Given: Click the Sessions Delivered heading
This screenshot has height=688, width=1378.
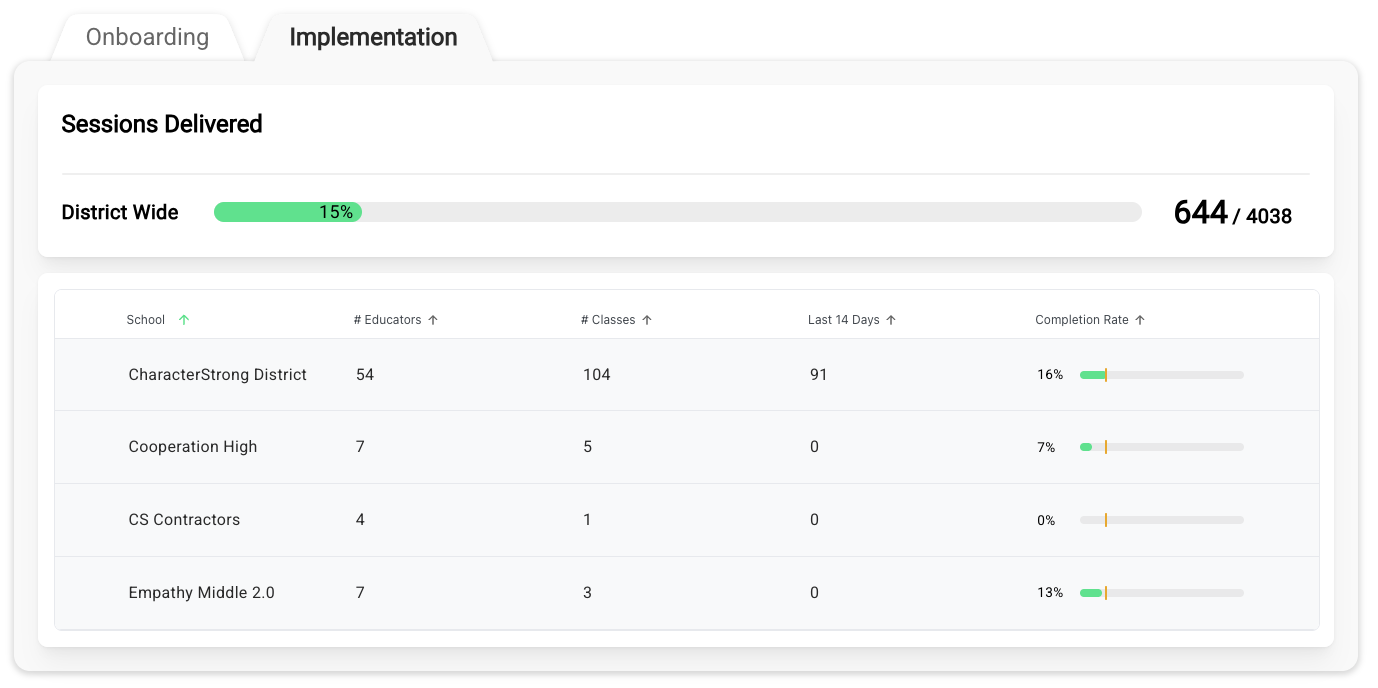Looking at the screenshot, I should click(x=162, y=124).
